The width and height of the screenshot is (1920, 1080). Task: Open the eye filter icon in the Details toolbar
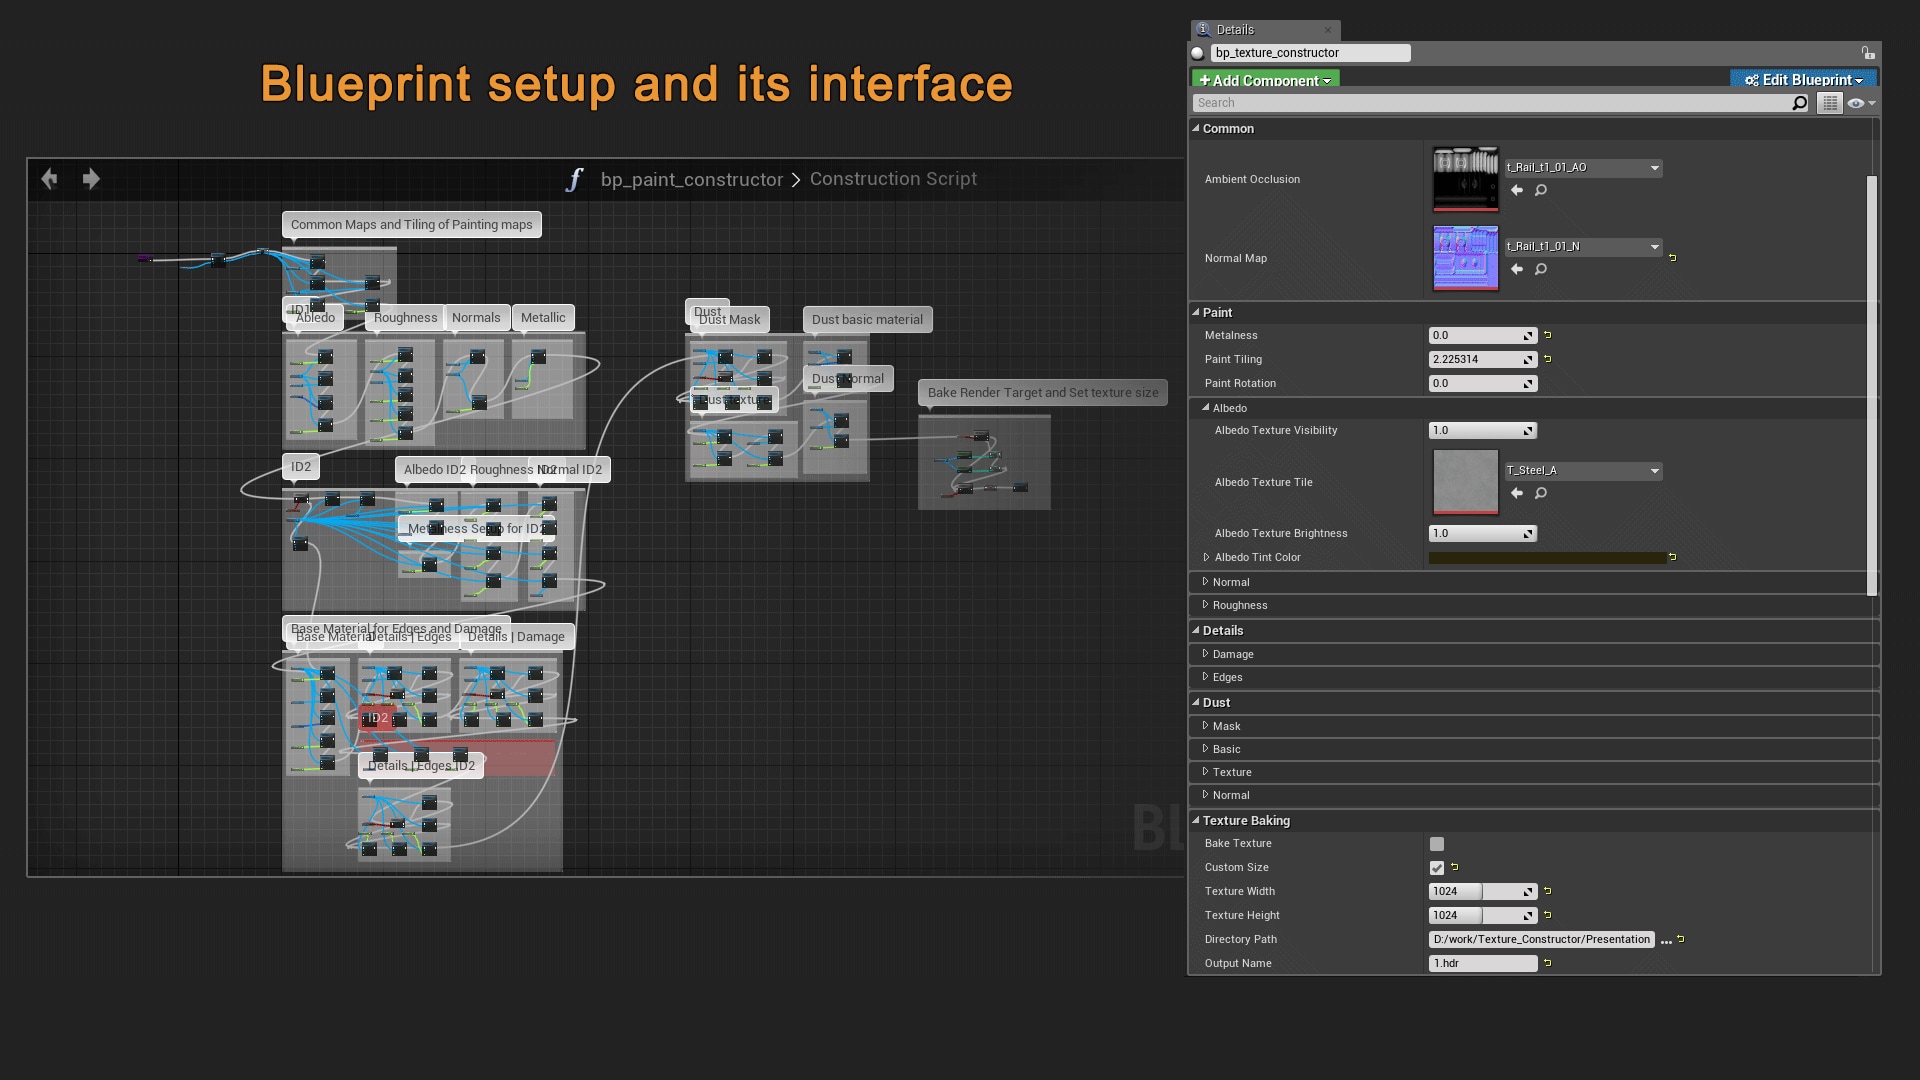pos(1857,102)
